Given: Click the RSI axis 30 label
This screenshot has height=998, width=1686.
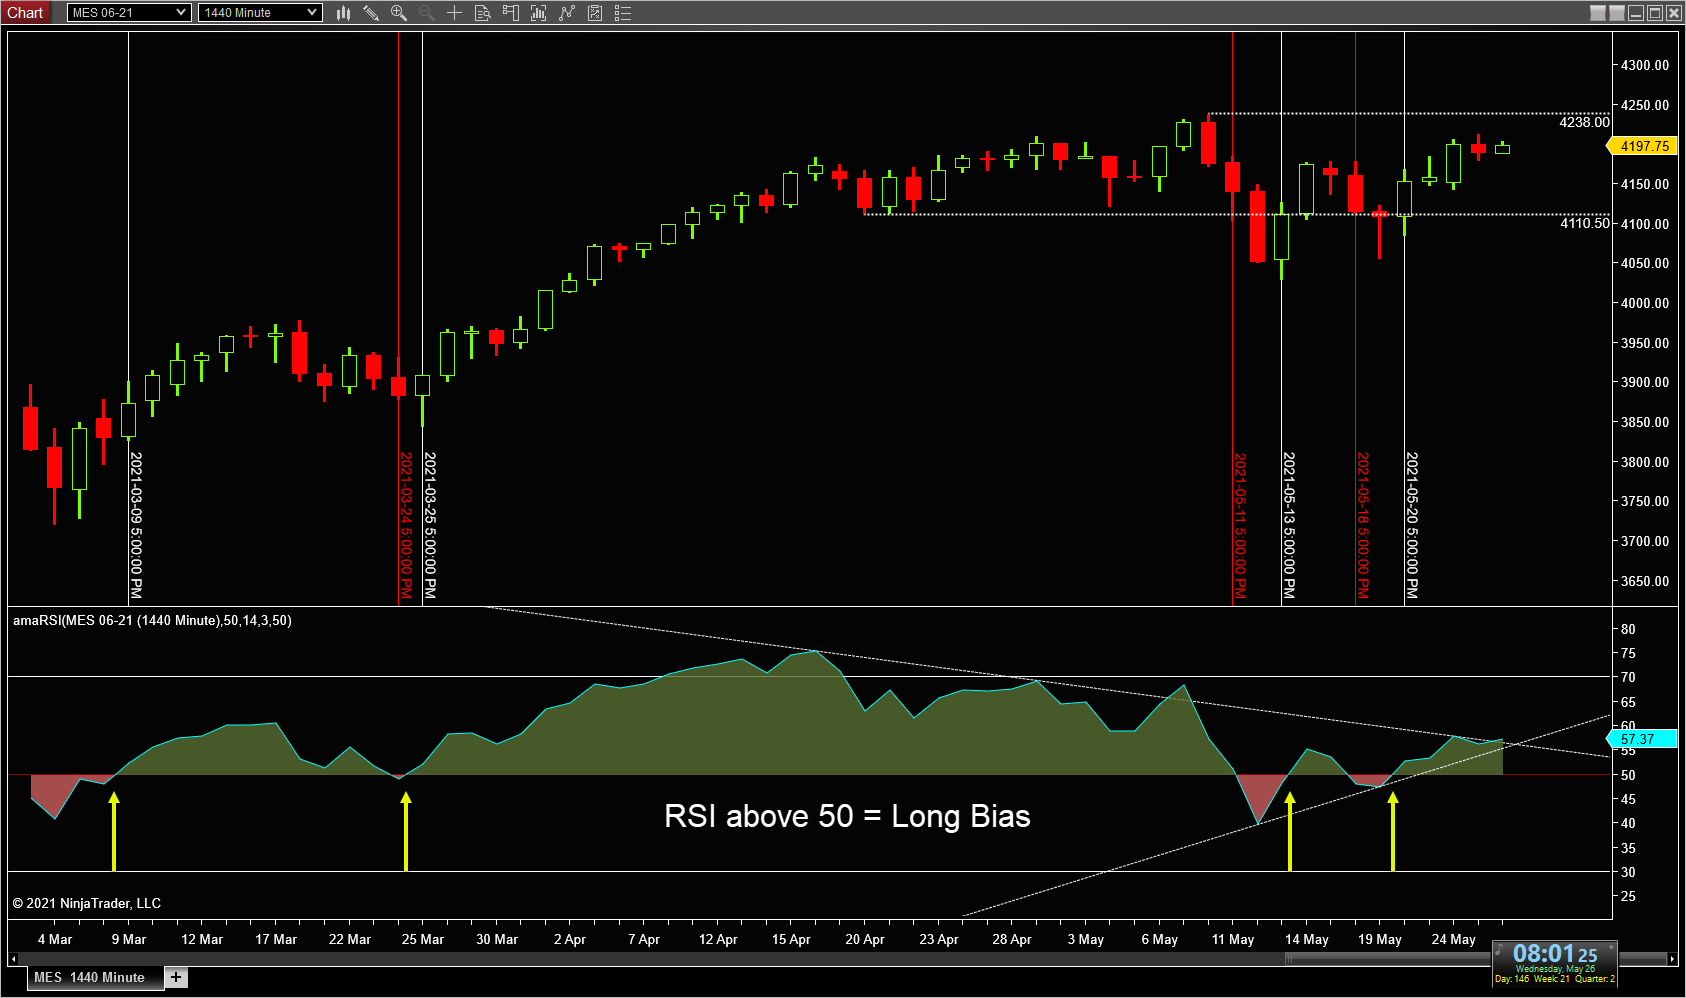Looking at the screenshot, I should click(x=1628, y=872).
